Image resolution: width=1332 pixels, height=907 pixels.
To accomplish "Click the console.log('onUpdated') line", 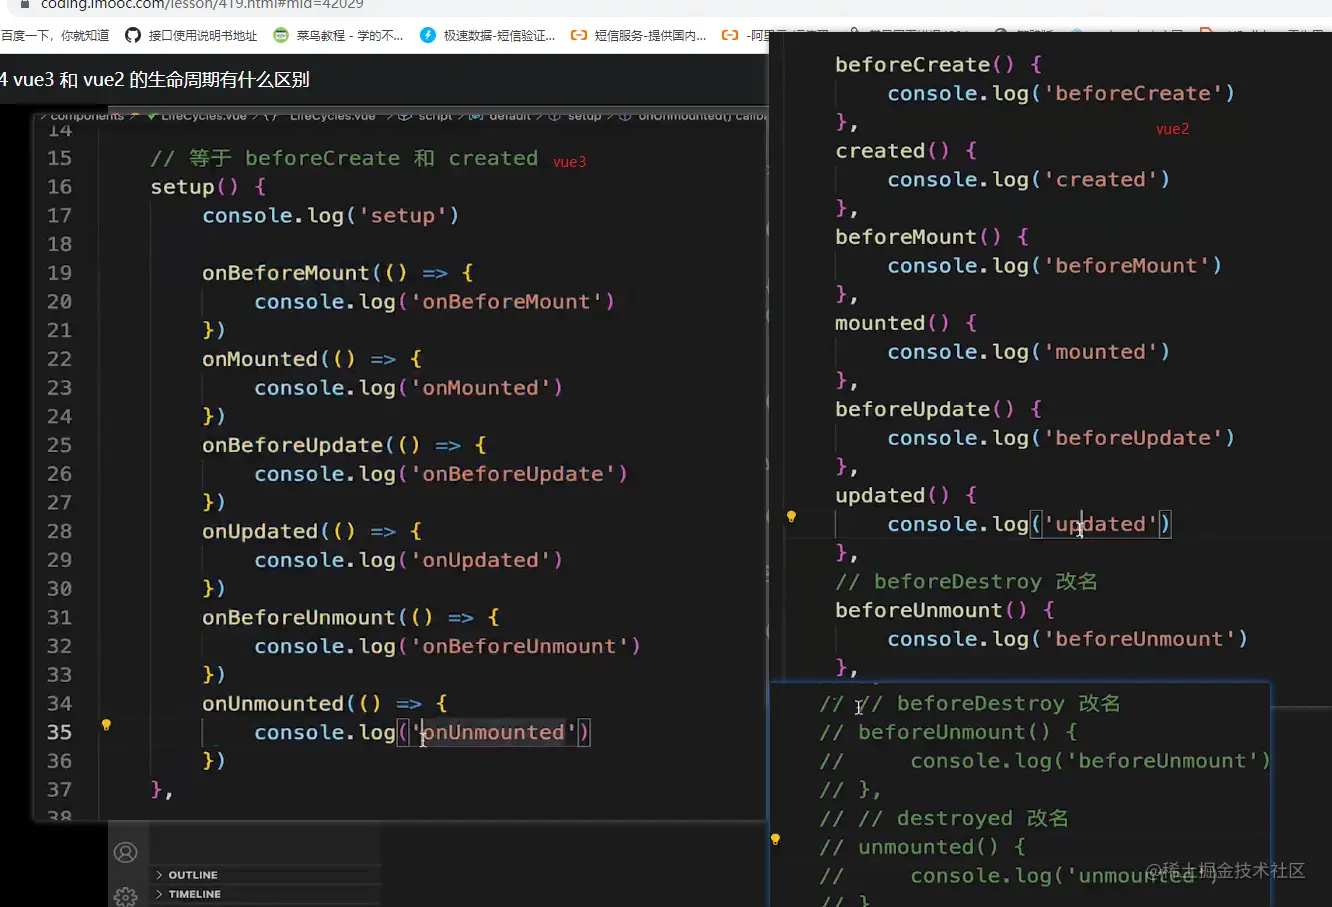I will (x=409, y=560).
